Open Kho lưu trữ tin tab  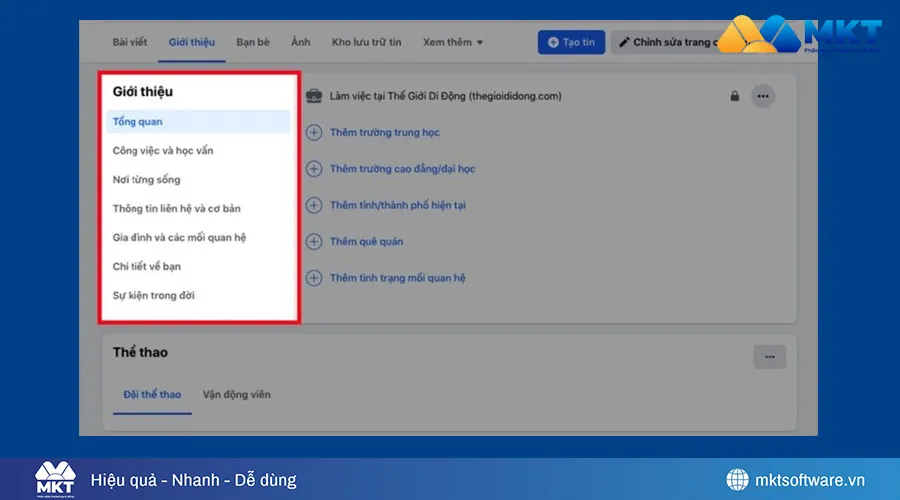point(366,42)
